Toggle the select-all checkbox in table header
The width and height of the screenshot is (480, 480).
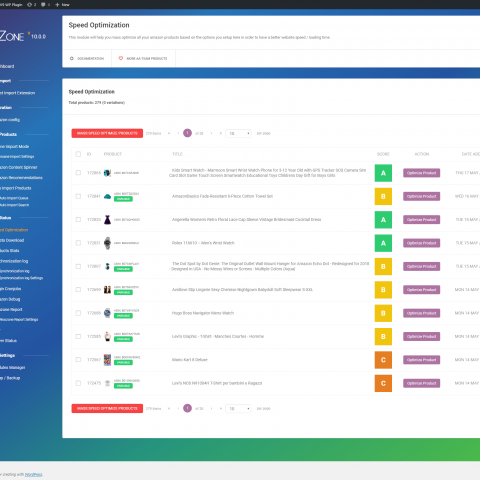[78, 154]
